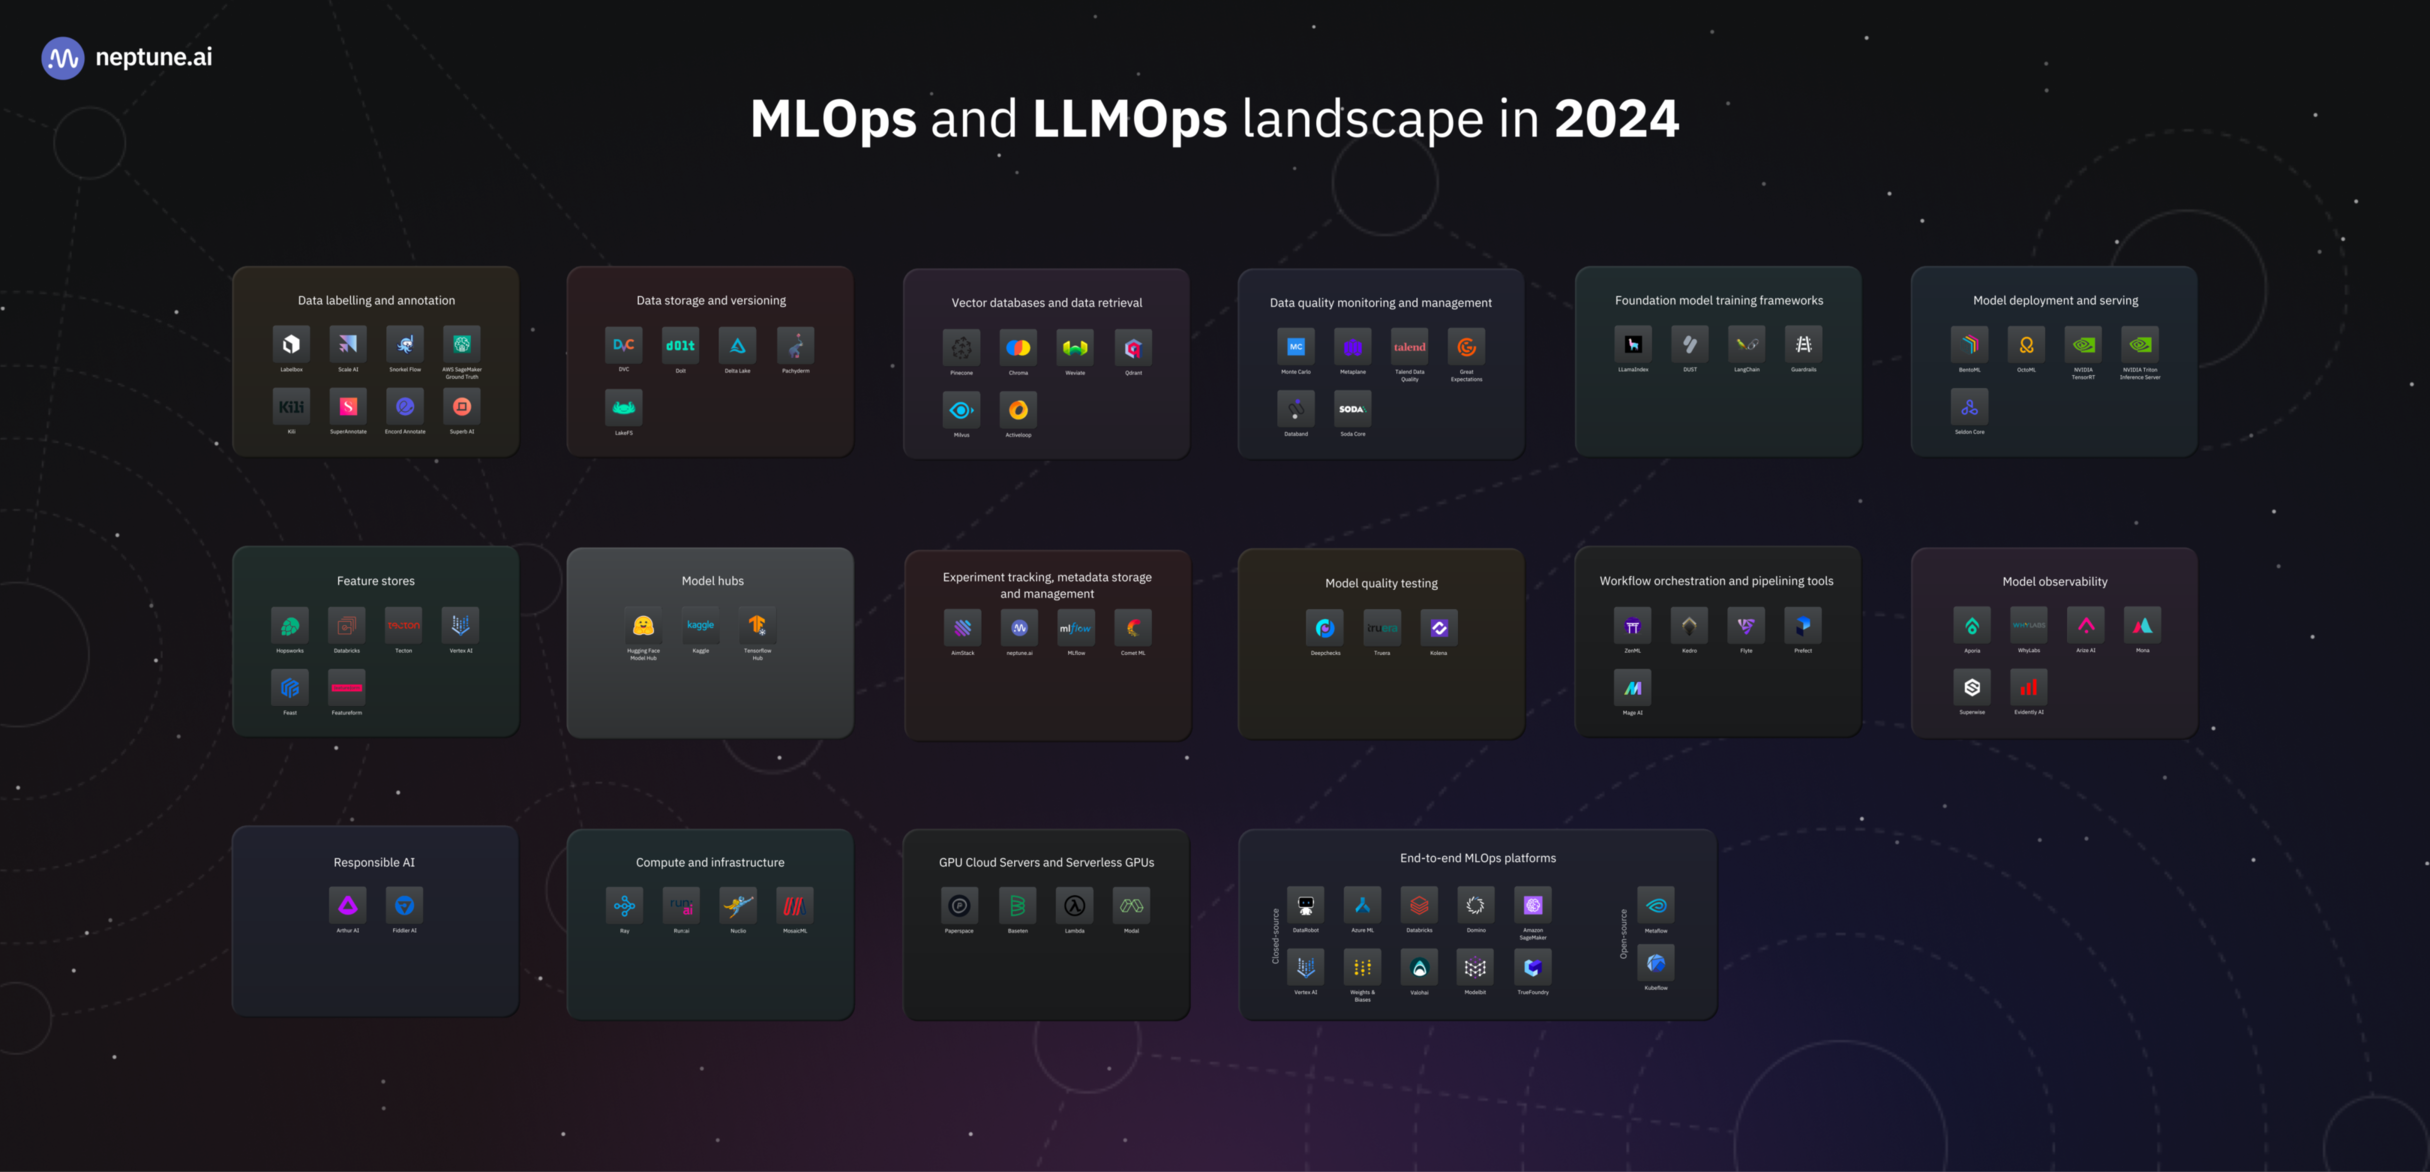The width and height of the screenshot is (2430, 1172).
Task: Click the Pinecone vector database icon
Action: [x=961, y=348]
